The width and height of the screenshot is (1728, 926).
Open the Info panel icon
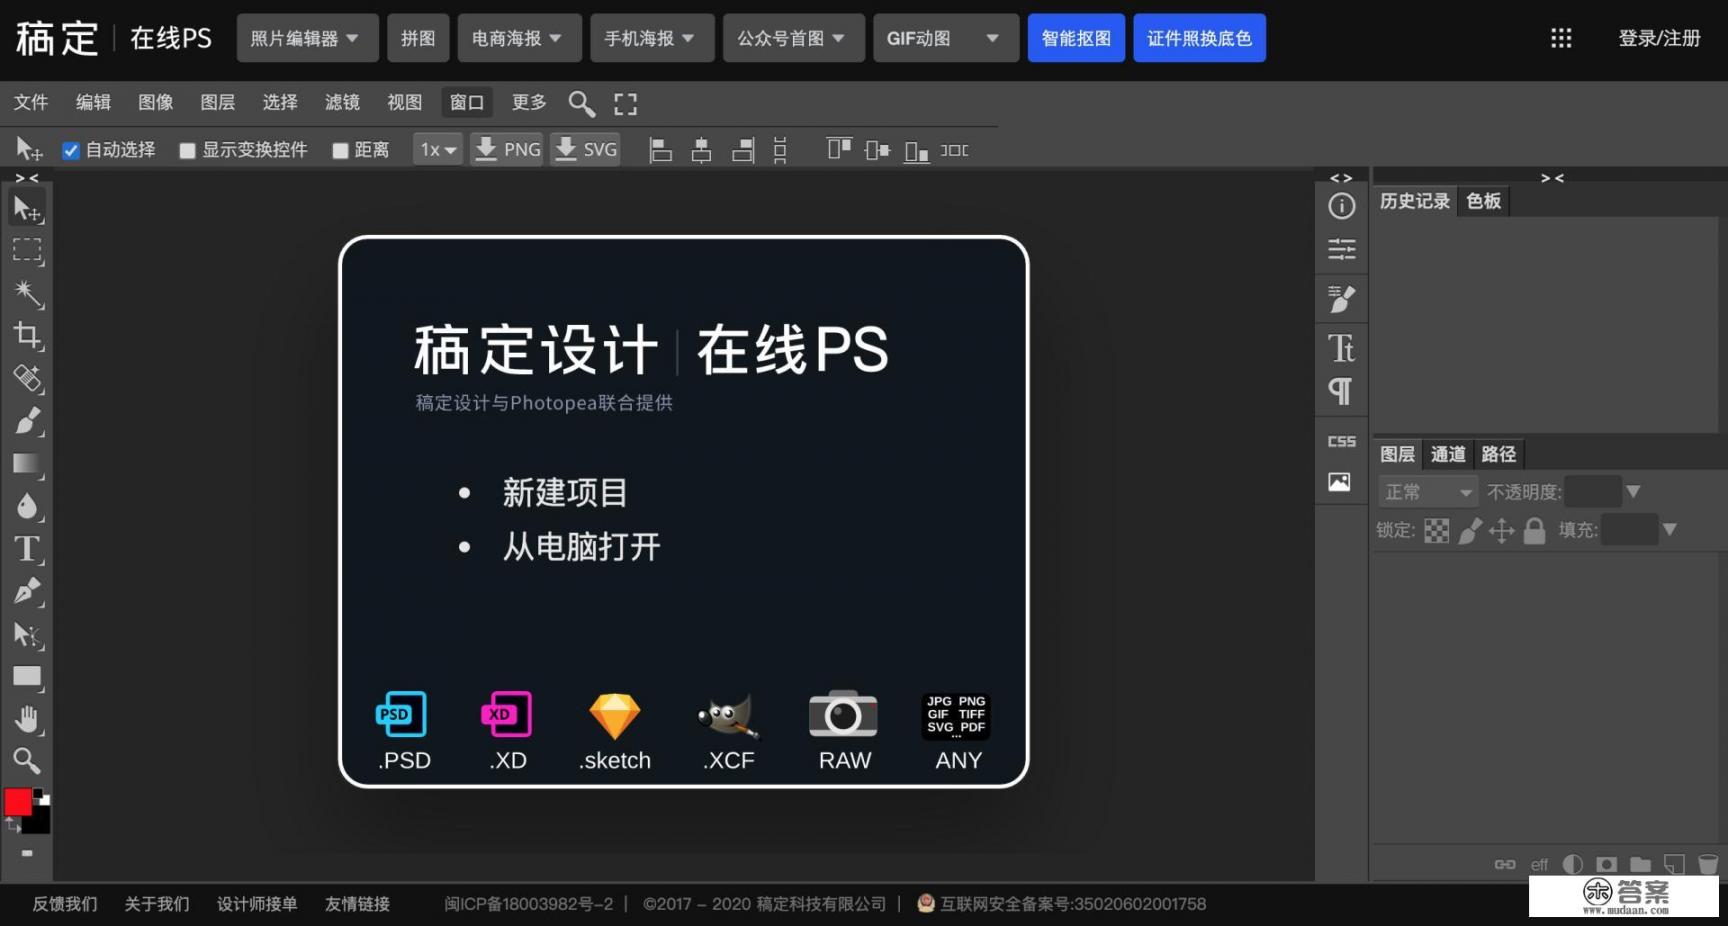1341,206
